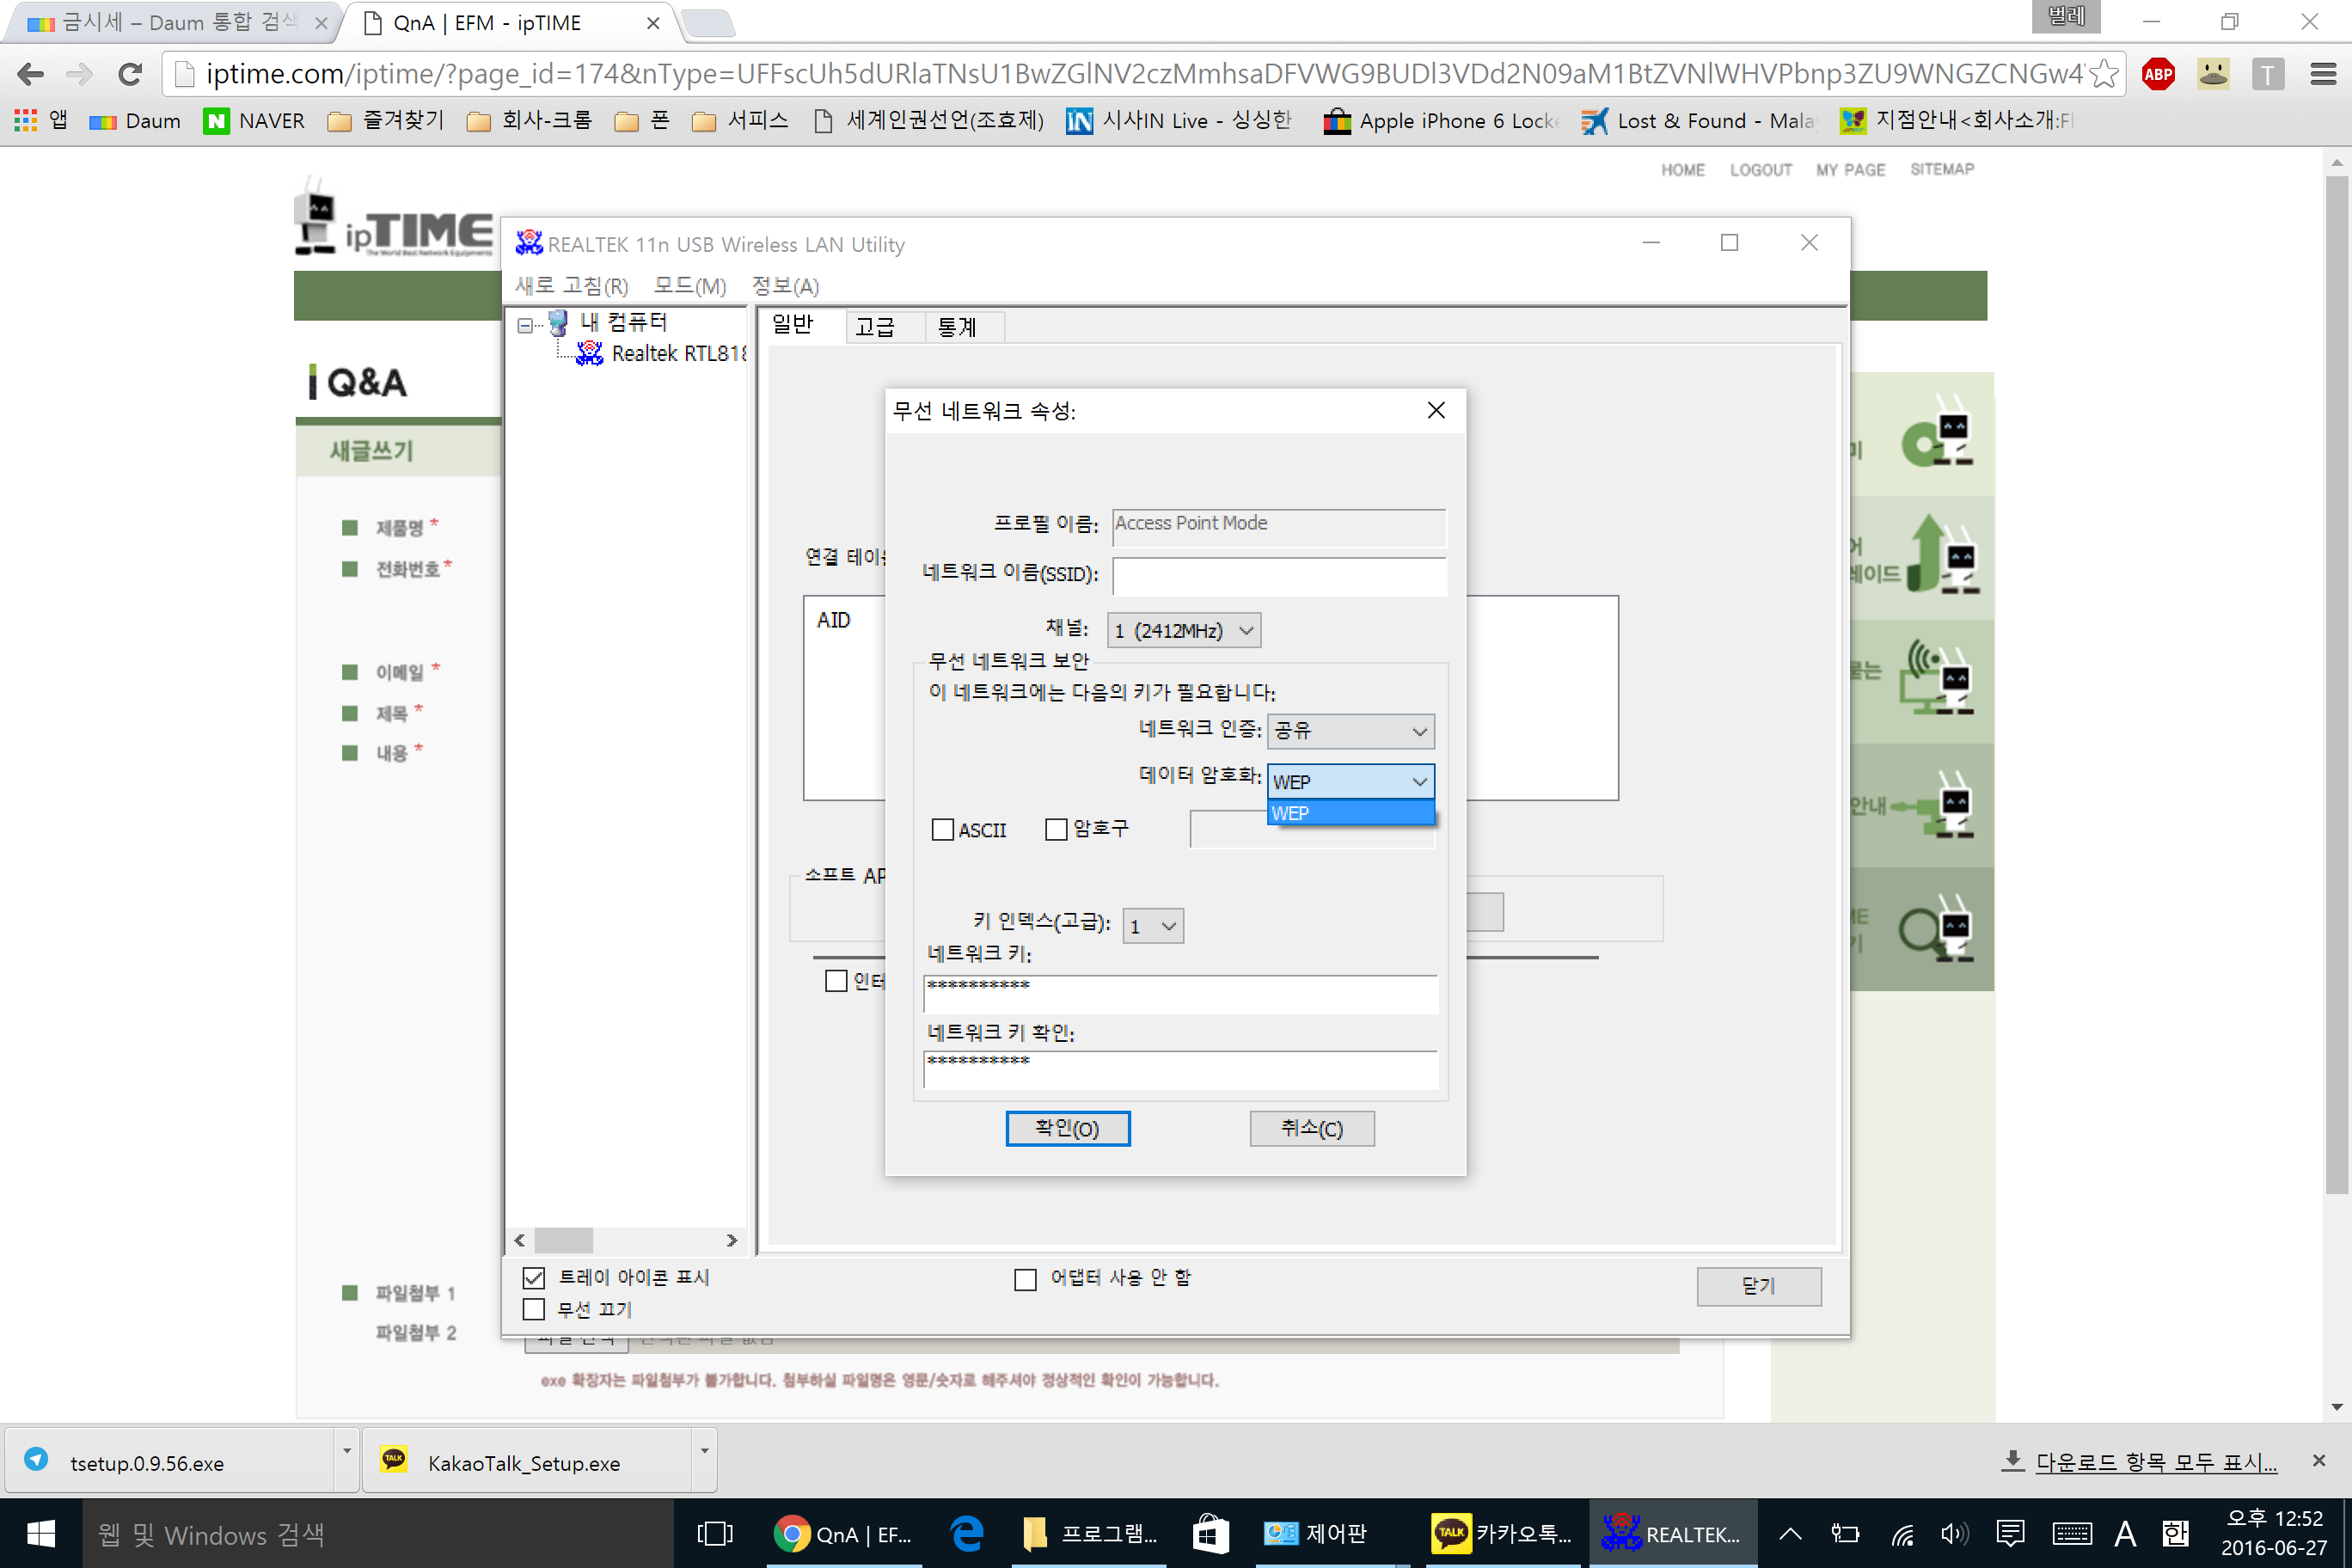The height and width of the screenshot is (1568, 2352).
Task: Open the volume speaker tray icon
Action: (x=1954, y=1534)
